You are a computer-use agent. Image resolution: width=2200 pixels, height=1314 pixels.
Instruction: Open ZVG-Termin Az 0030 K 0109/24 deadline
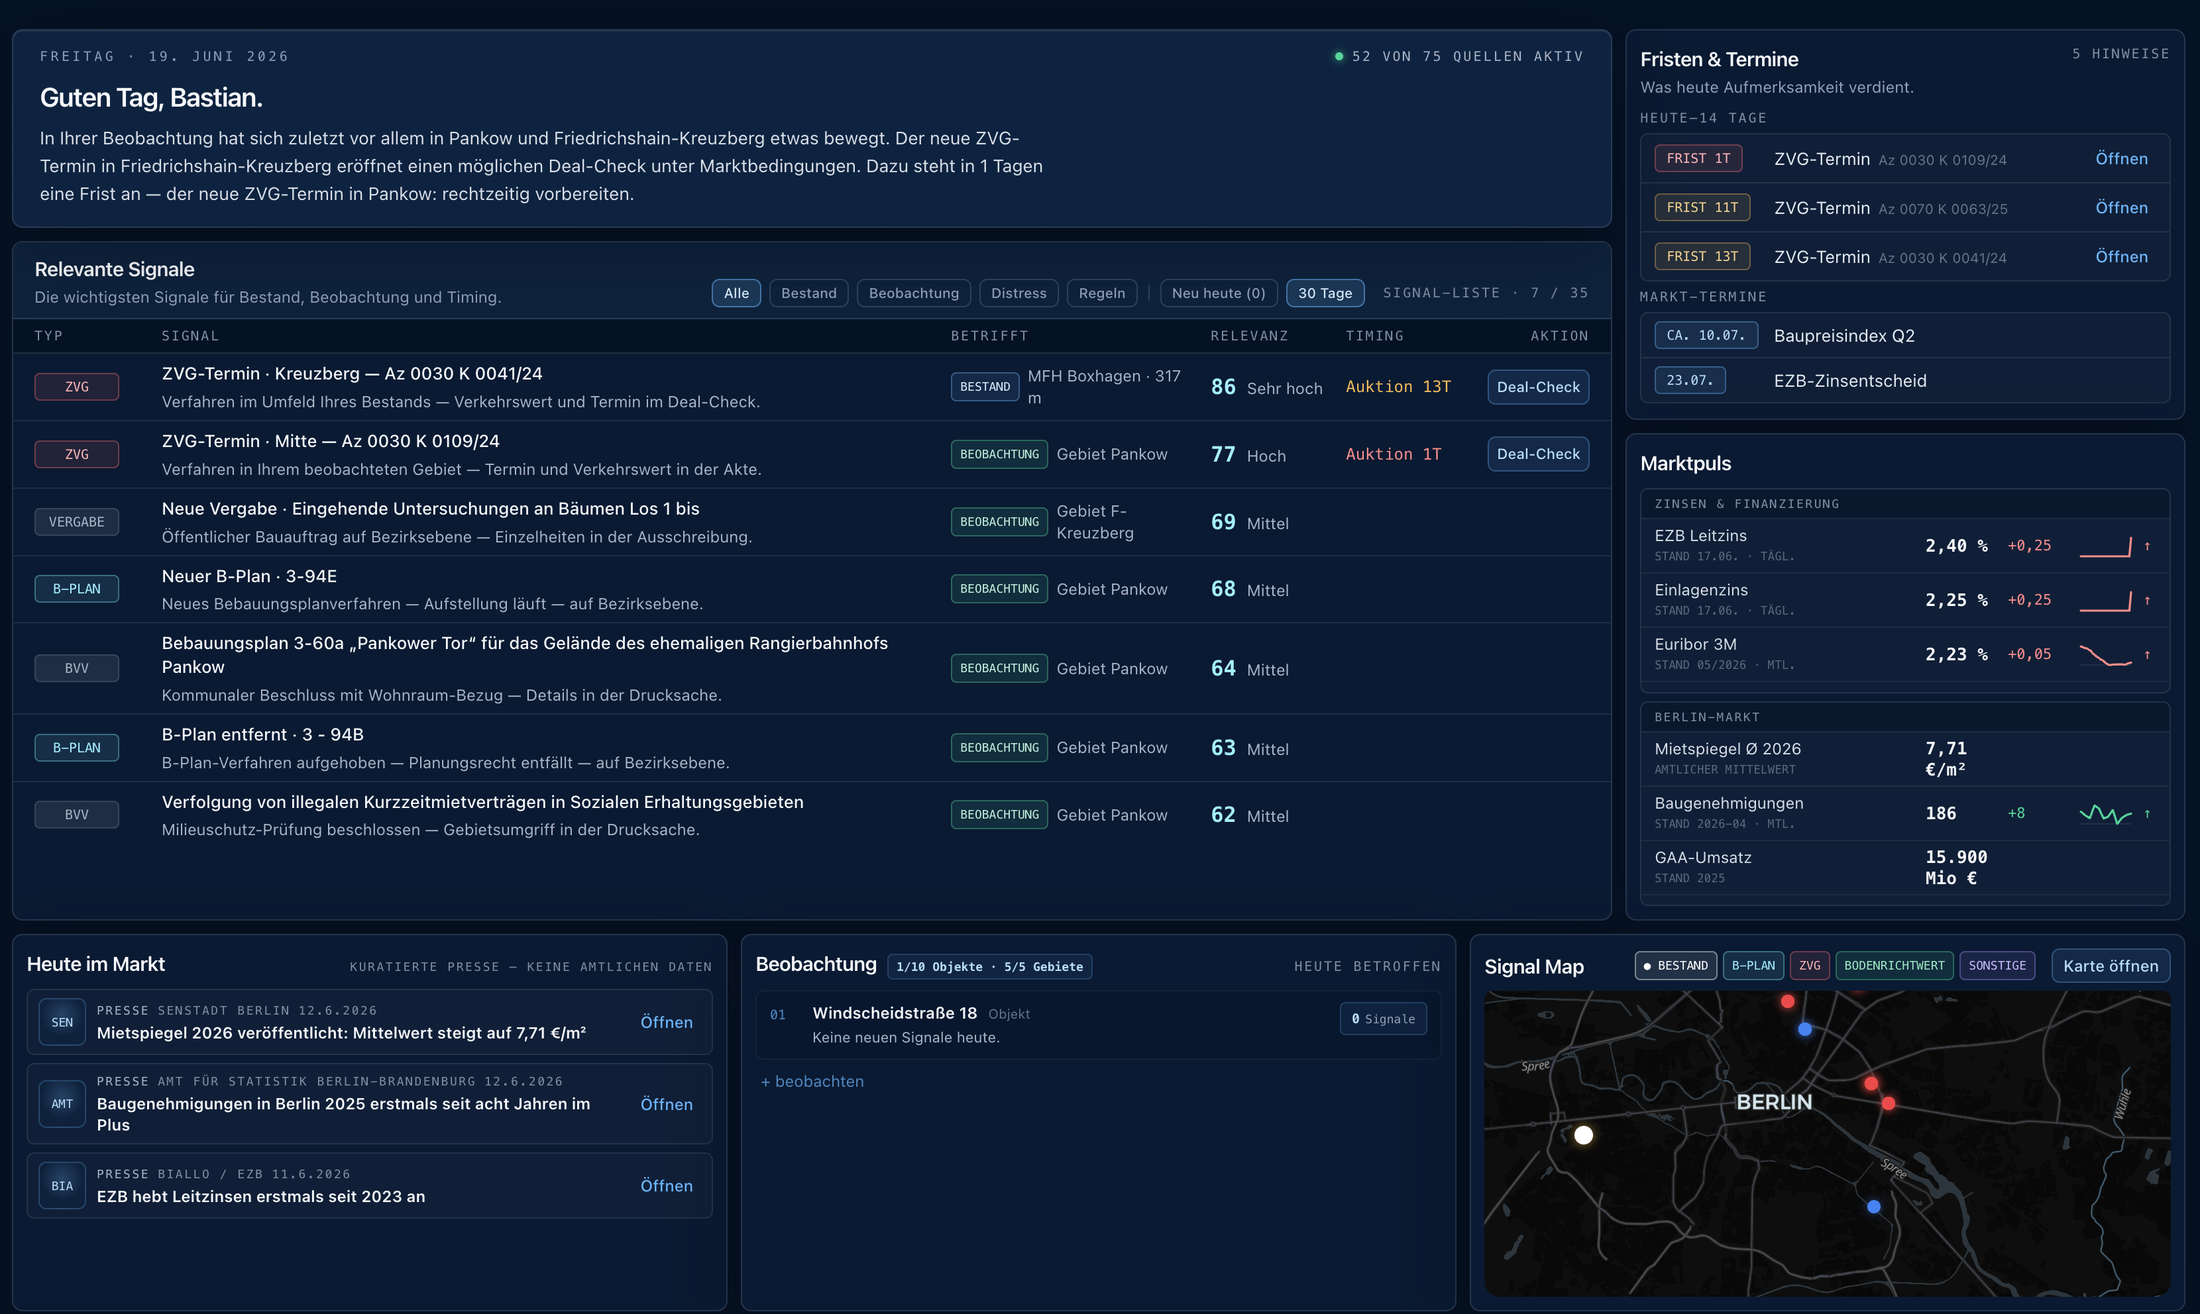pos(2121,159)
